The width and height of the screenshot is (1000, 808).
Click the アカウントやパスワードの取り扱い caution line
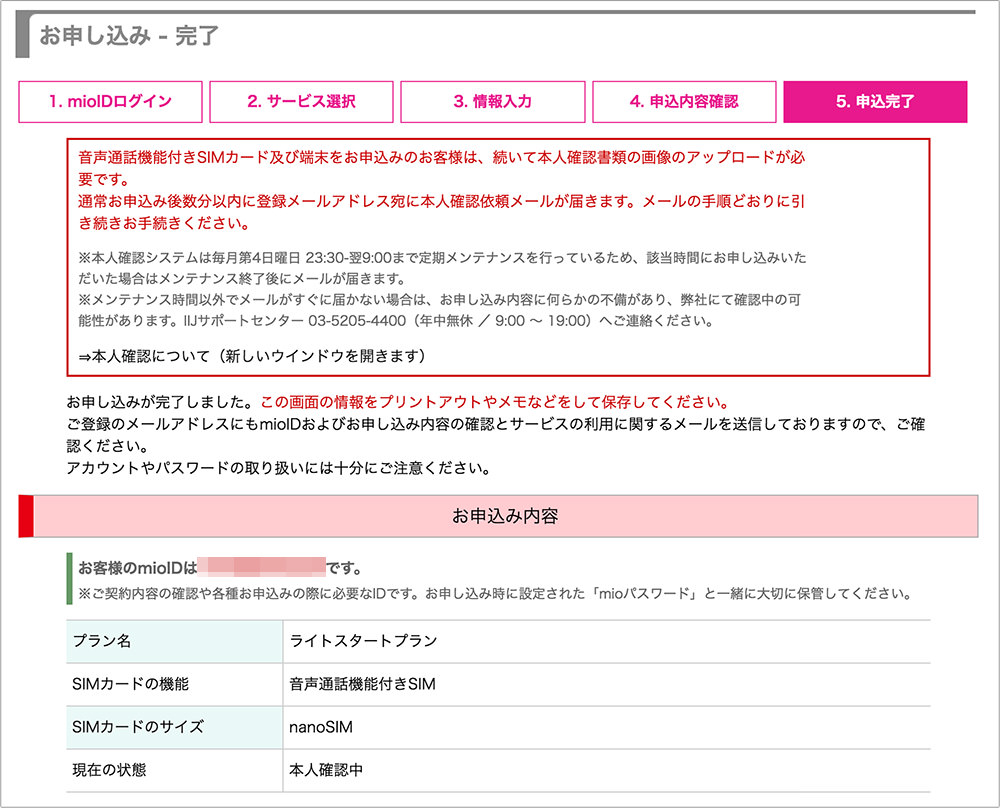pyautogui.click(x=279, y=468)
